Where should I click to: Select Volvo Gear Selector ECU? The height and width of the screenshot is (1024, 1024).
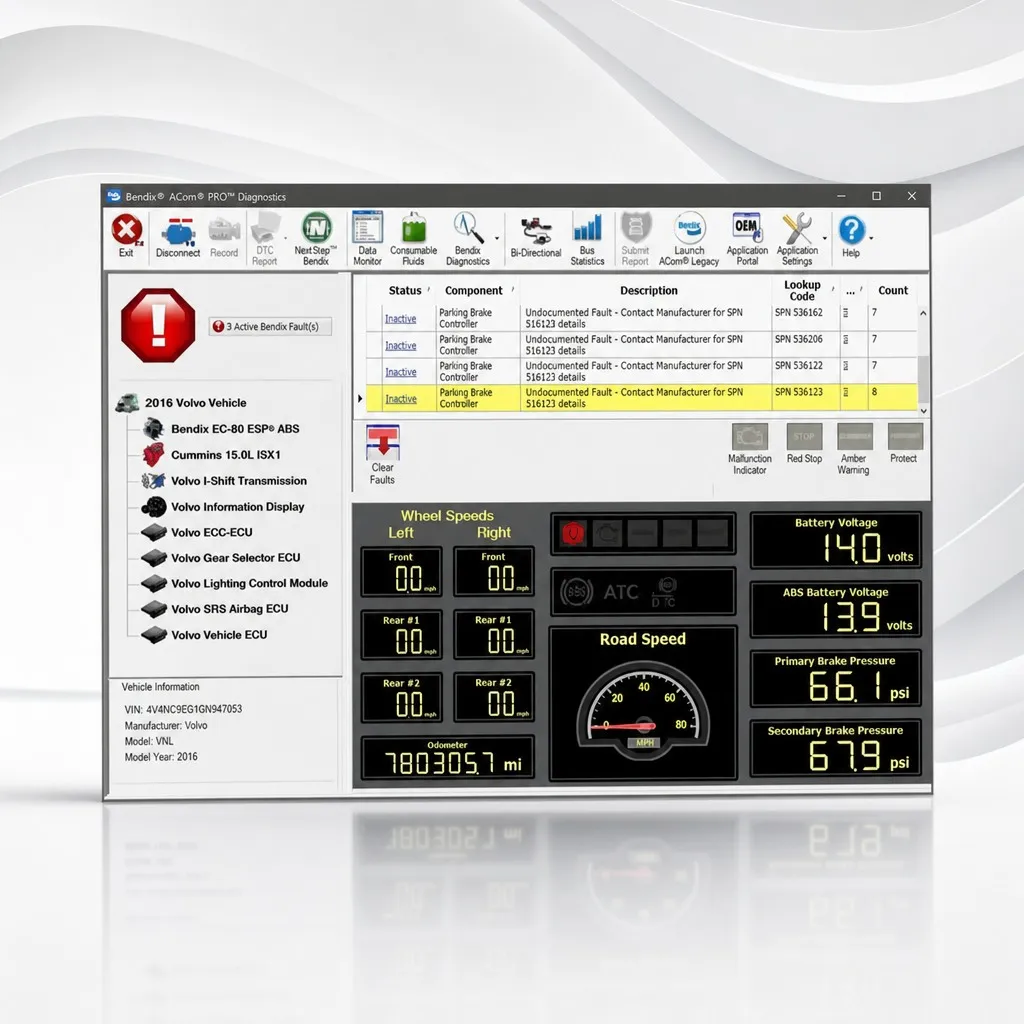point(235,558)
